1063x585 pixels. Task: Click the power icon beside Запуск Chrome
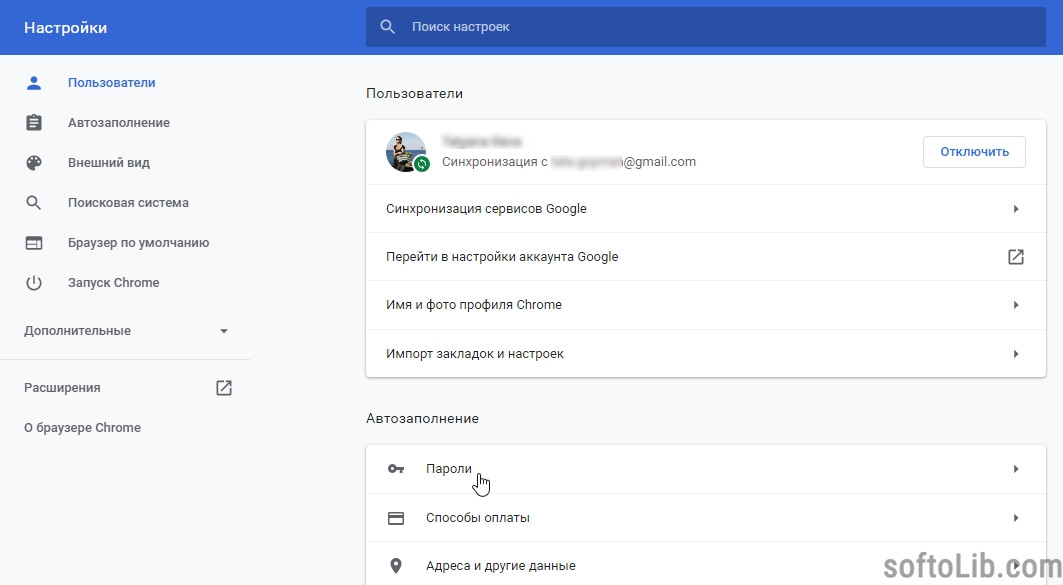pyautogui.click(x=33, y=283)
